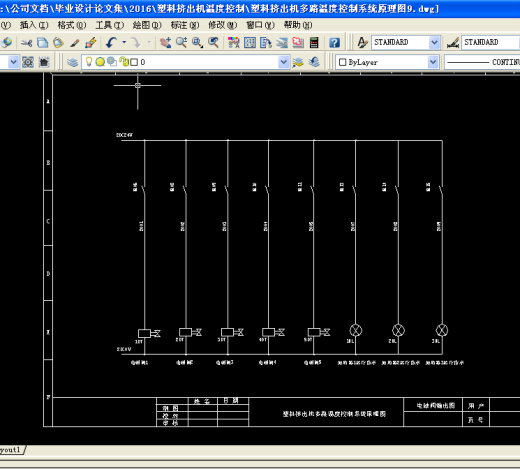Image resolution: width=520 pixels, height=469 pixels.
Task: Open the 帮助(H) Help menu
Action: coord(298,25)
